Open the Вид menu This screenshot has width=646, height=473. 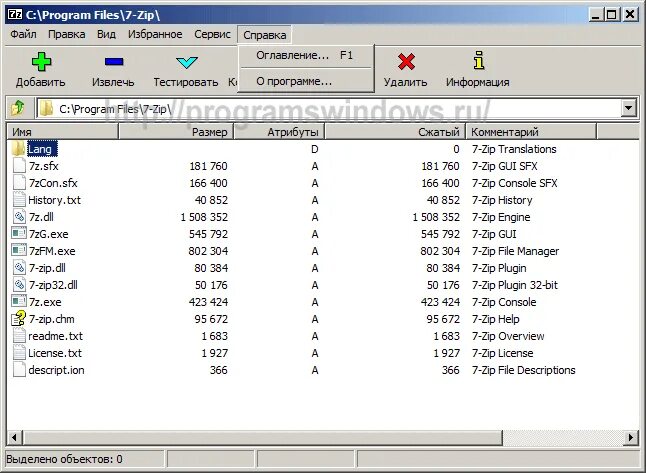pyautogui.click(x=106, y=34)
